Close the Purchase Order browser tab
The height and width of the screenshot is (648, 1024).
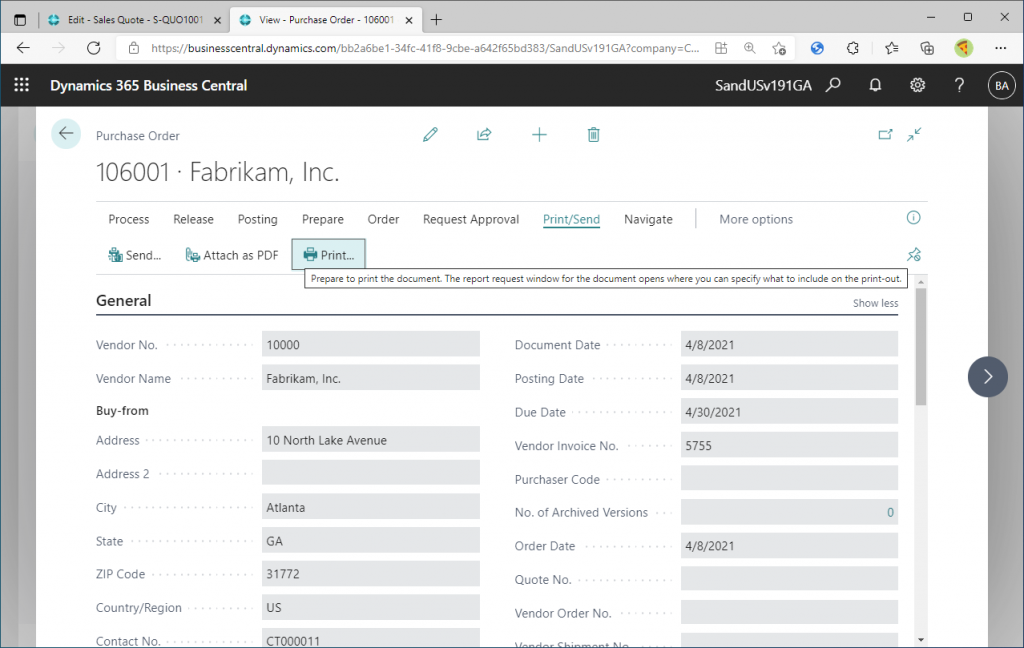pos(409,20)
